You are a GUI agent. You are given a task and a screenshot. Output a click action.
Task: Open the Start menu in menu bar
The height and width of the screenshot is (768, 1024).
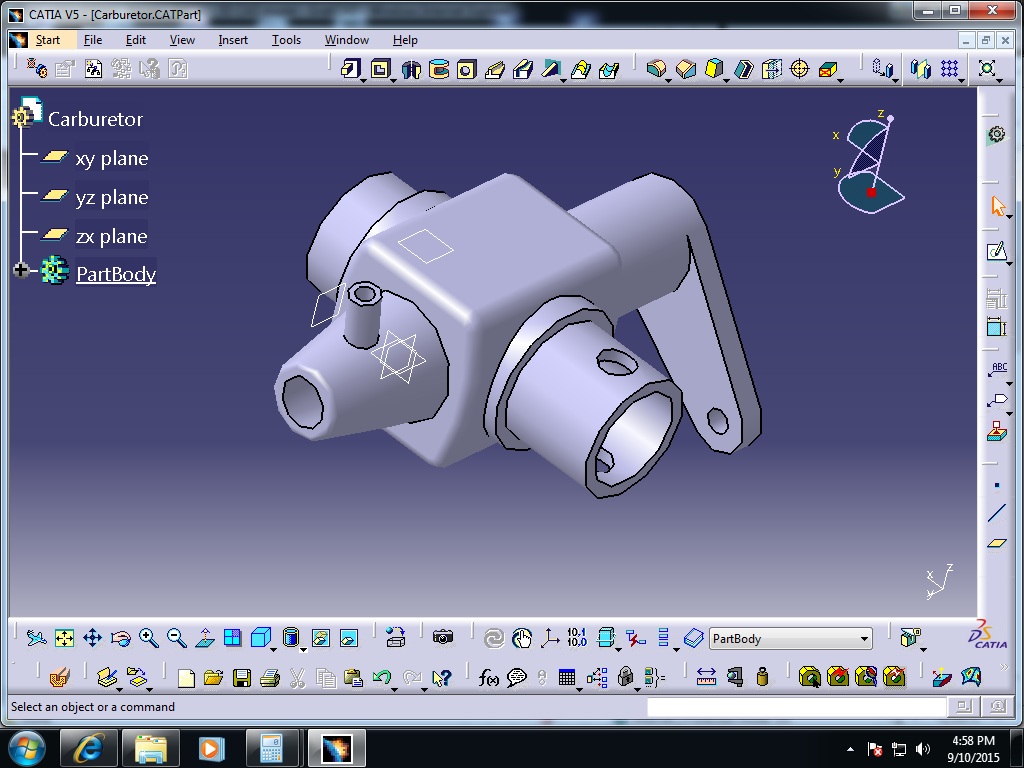(x=48, y=40)
